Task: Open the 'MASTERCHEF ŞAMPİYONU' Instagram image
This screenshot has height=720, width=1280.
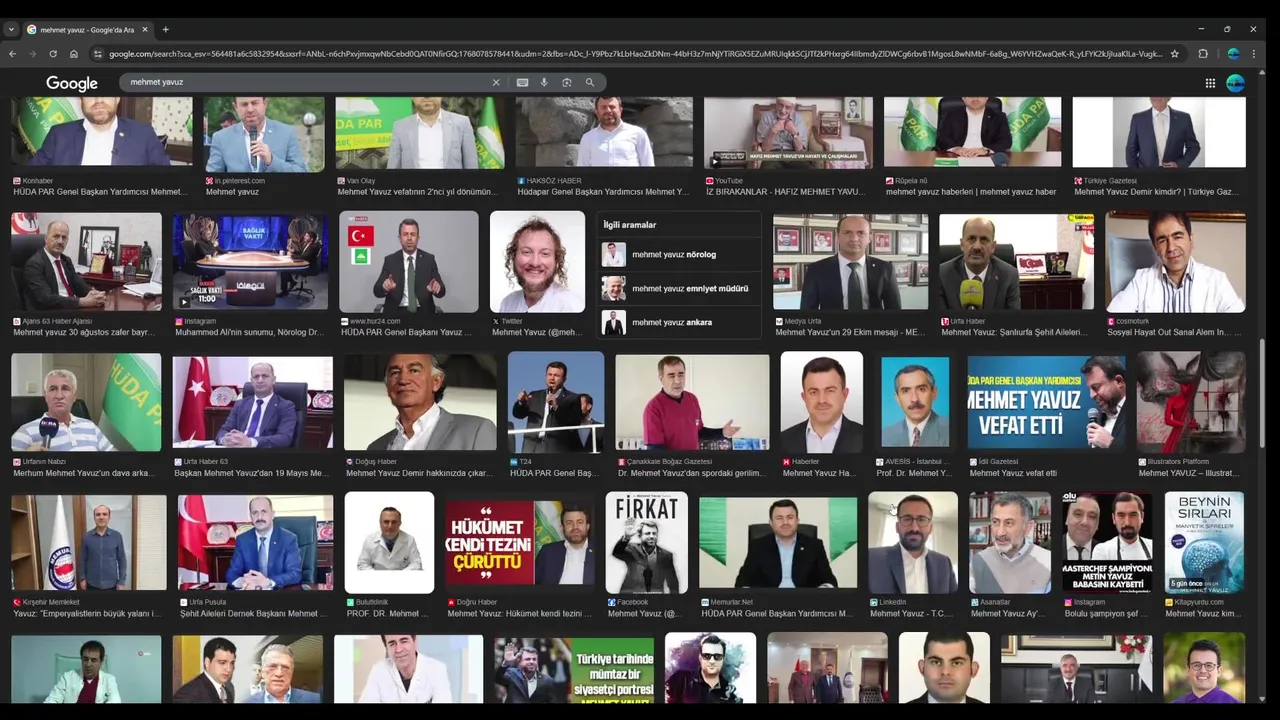Action: [1107, 542]
